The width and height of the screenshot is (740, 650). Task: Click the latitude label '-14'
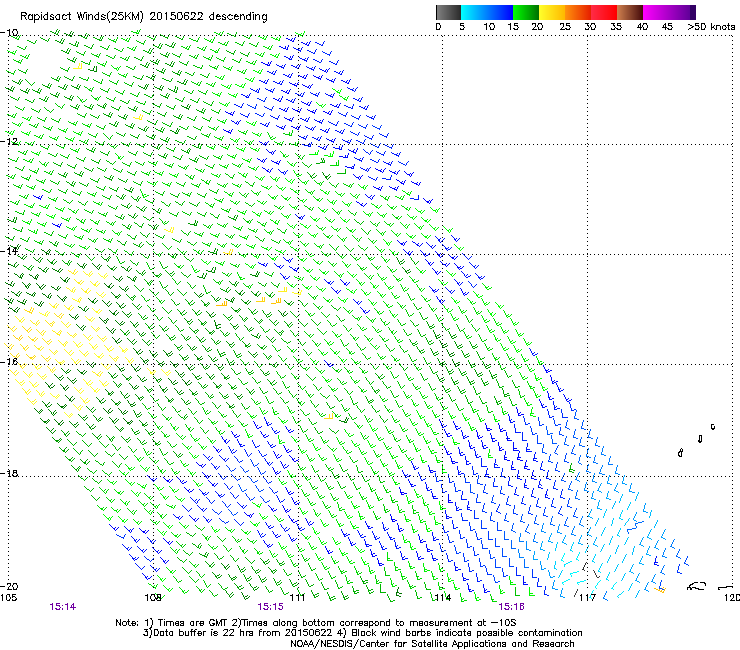pos(10,251)
